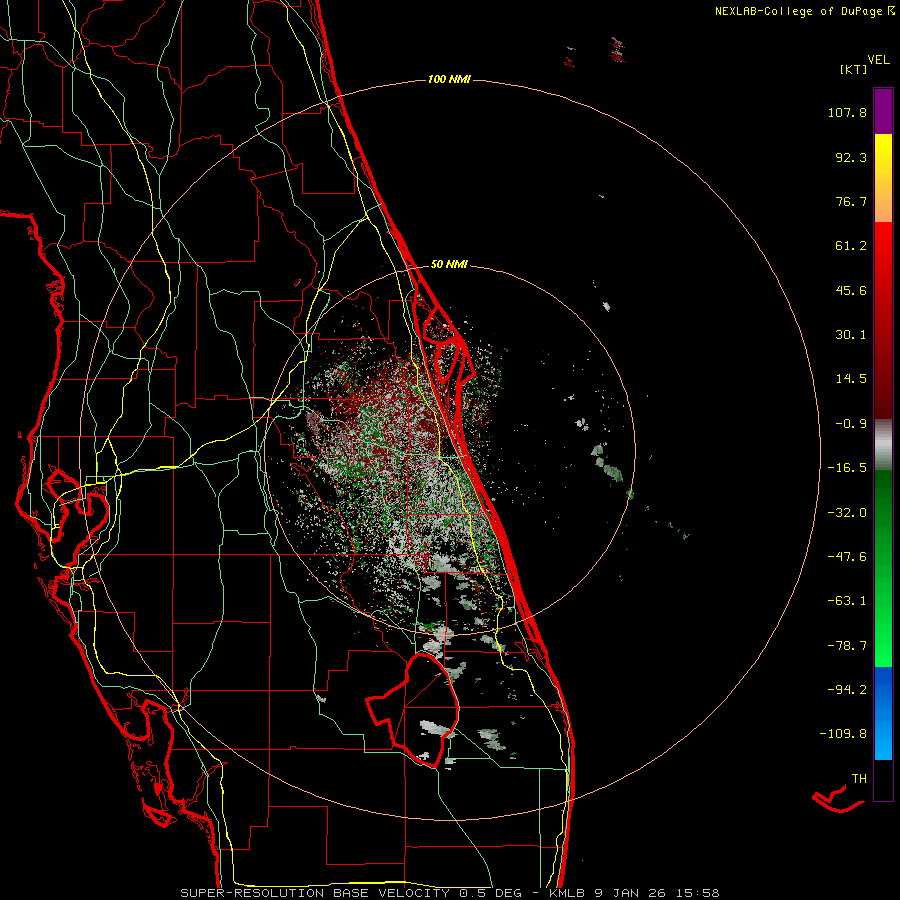Click the TH legend label

tap(859, 779)
